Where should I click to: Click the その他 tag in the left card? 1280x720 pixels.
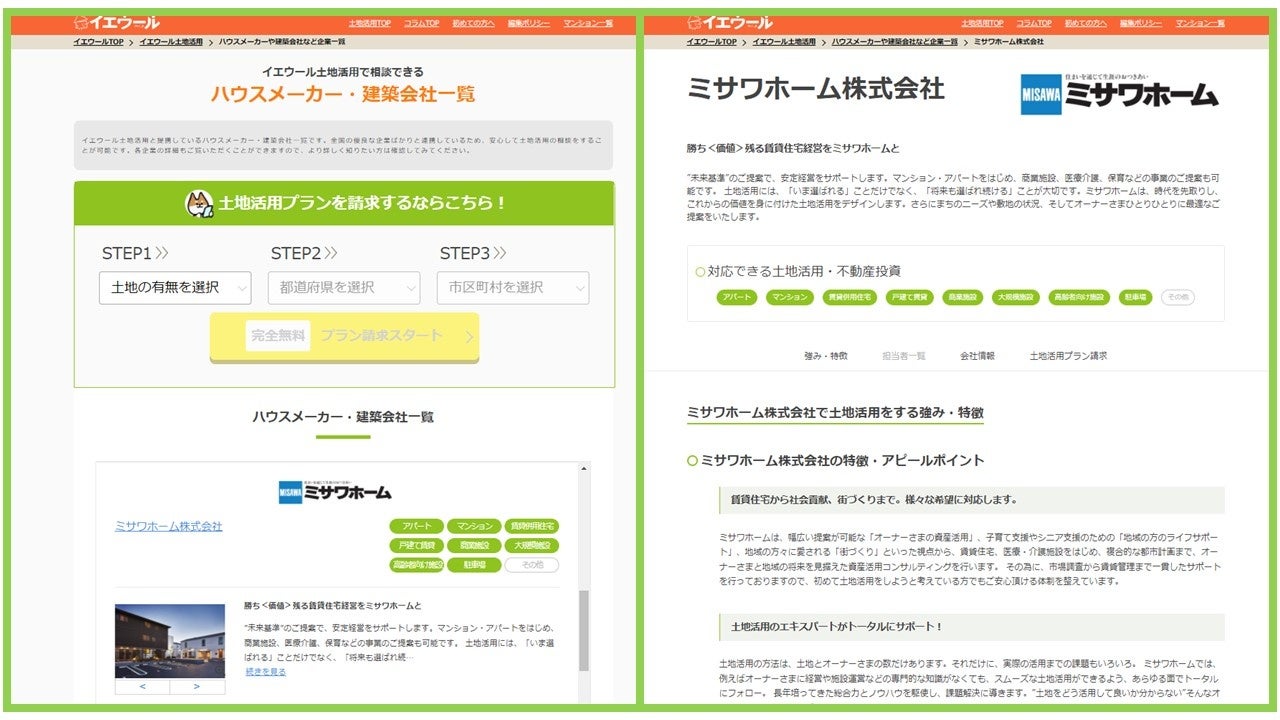[531, 565]
